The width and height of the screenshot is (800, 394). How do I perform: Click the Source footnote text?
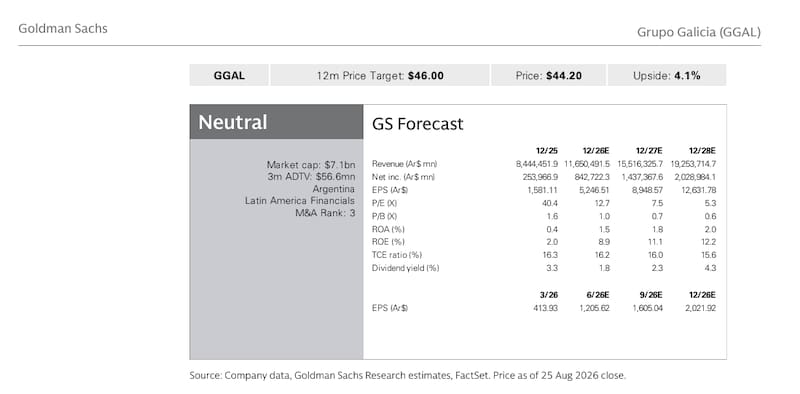(x=407, y=376)
